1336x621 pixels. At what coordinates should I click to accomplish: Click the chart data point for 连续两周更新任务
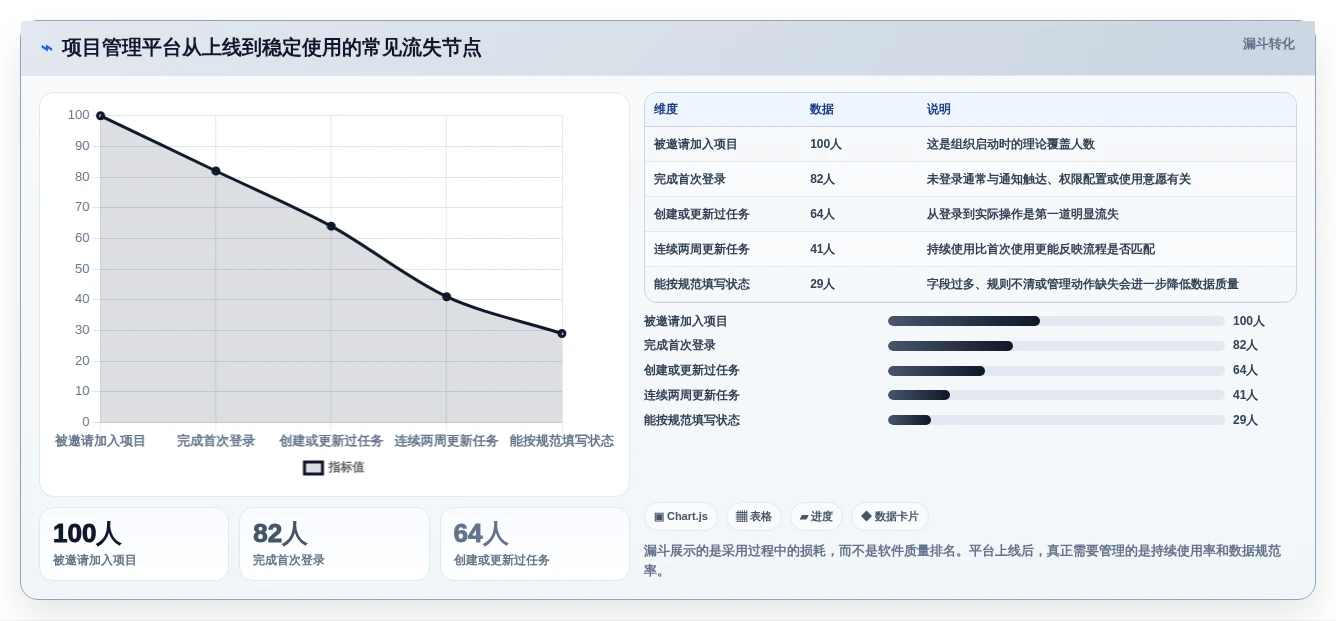(x=446, y=297)
